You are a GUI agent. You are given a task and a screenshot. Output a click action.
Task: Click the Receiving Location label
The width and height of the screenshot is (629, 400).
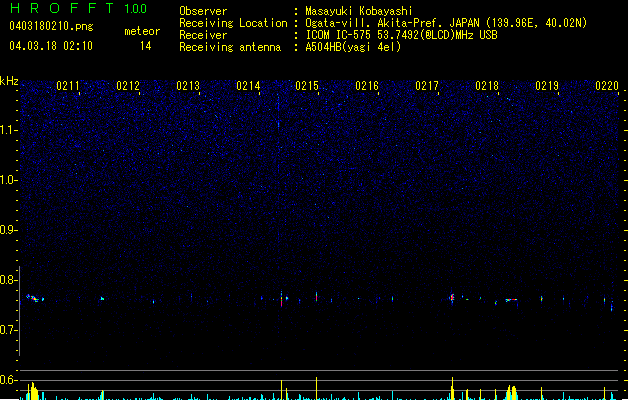(x=233, y=23)
